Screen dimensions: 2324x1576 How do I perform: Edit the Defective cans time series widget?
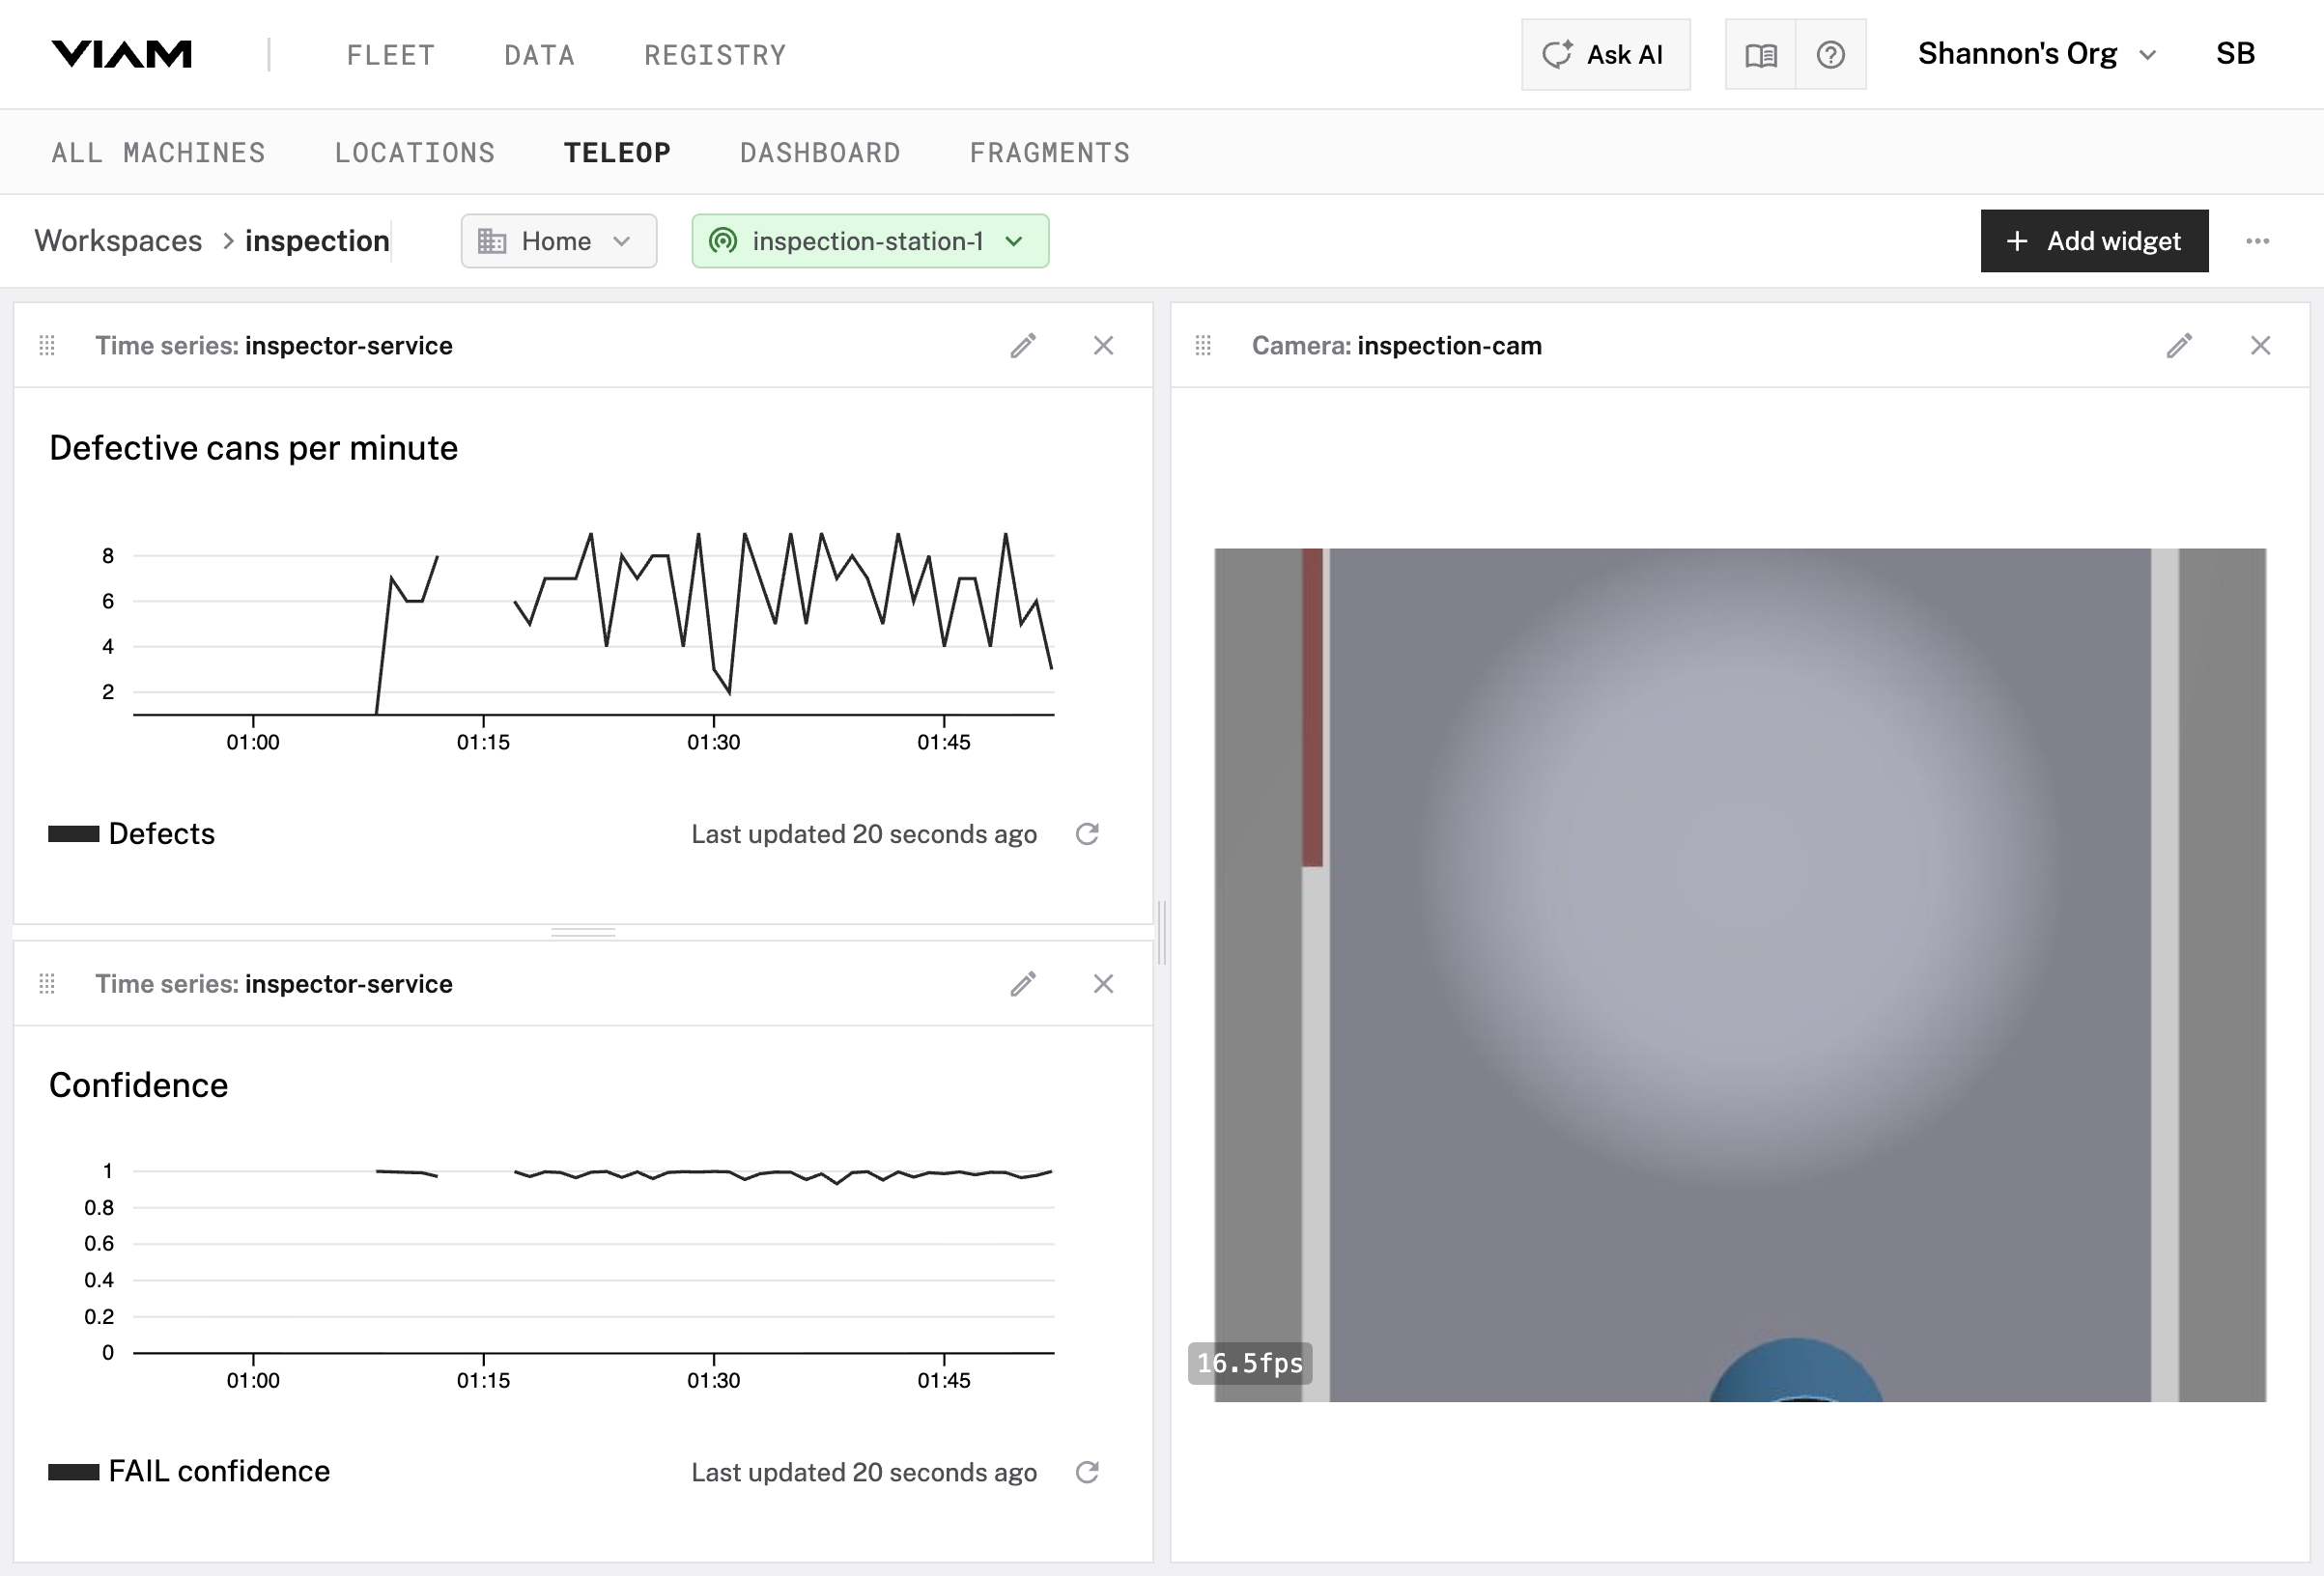click(x=1023, y=345)
